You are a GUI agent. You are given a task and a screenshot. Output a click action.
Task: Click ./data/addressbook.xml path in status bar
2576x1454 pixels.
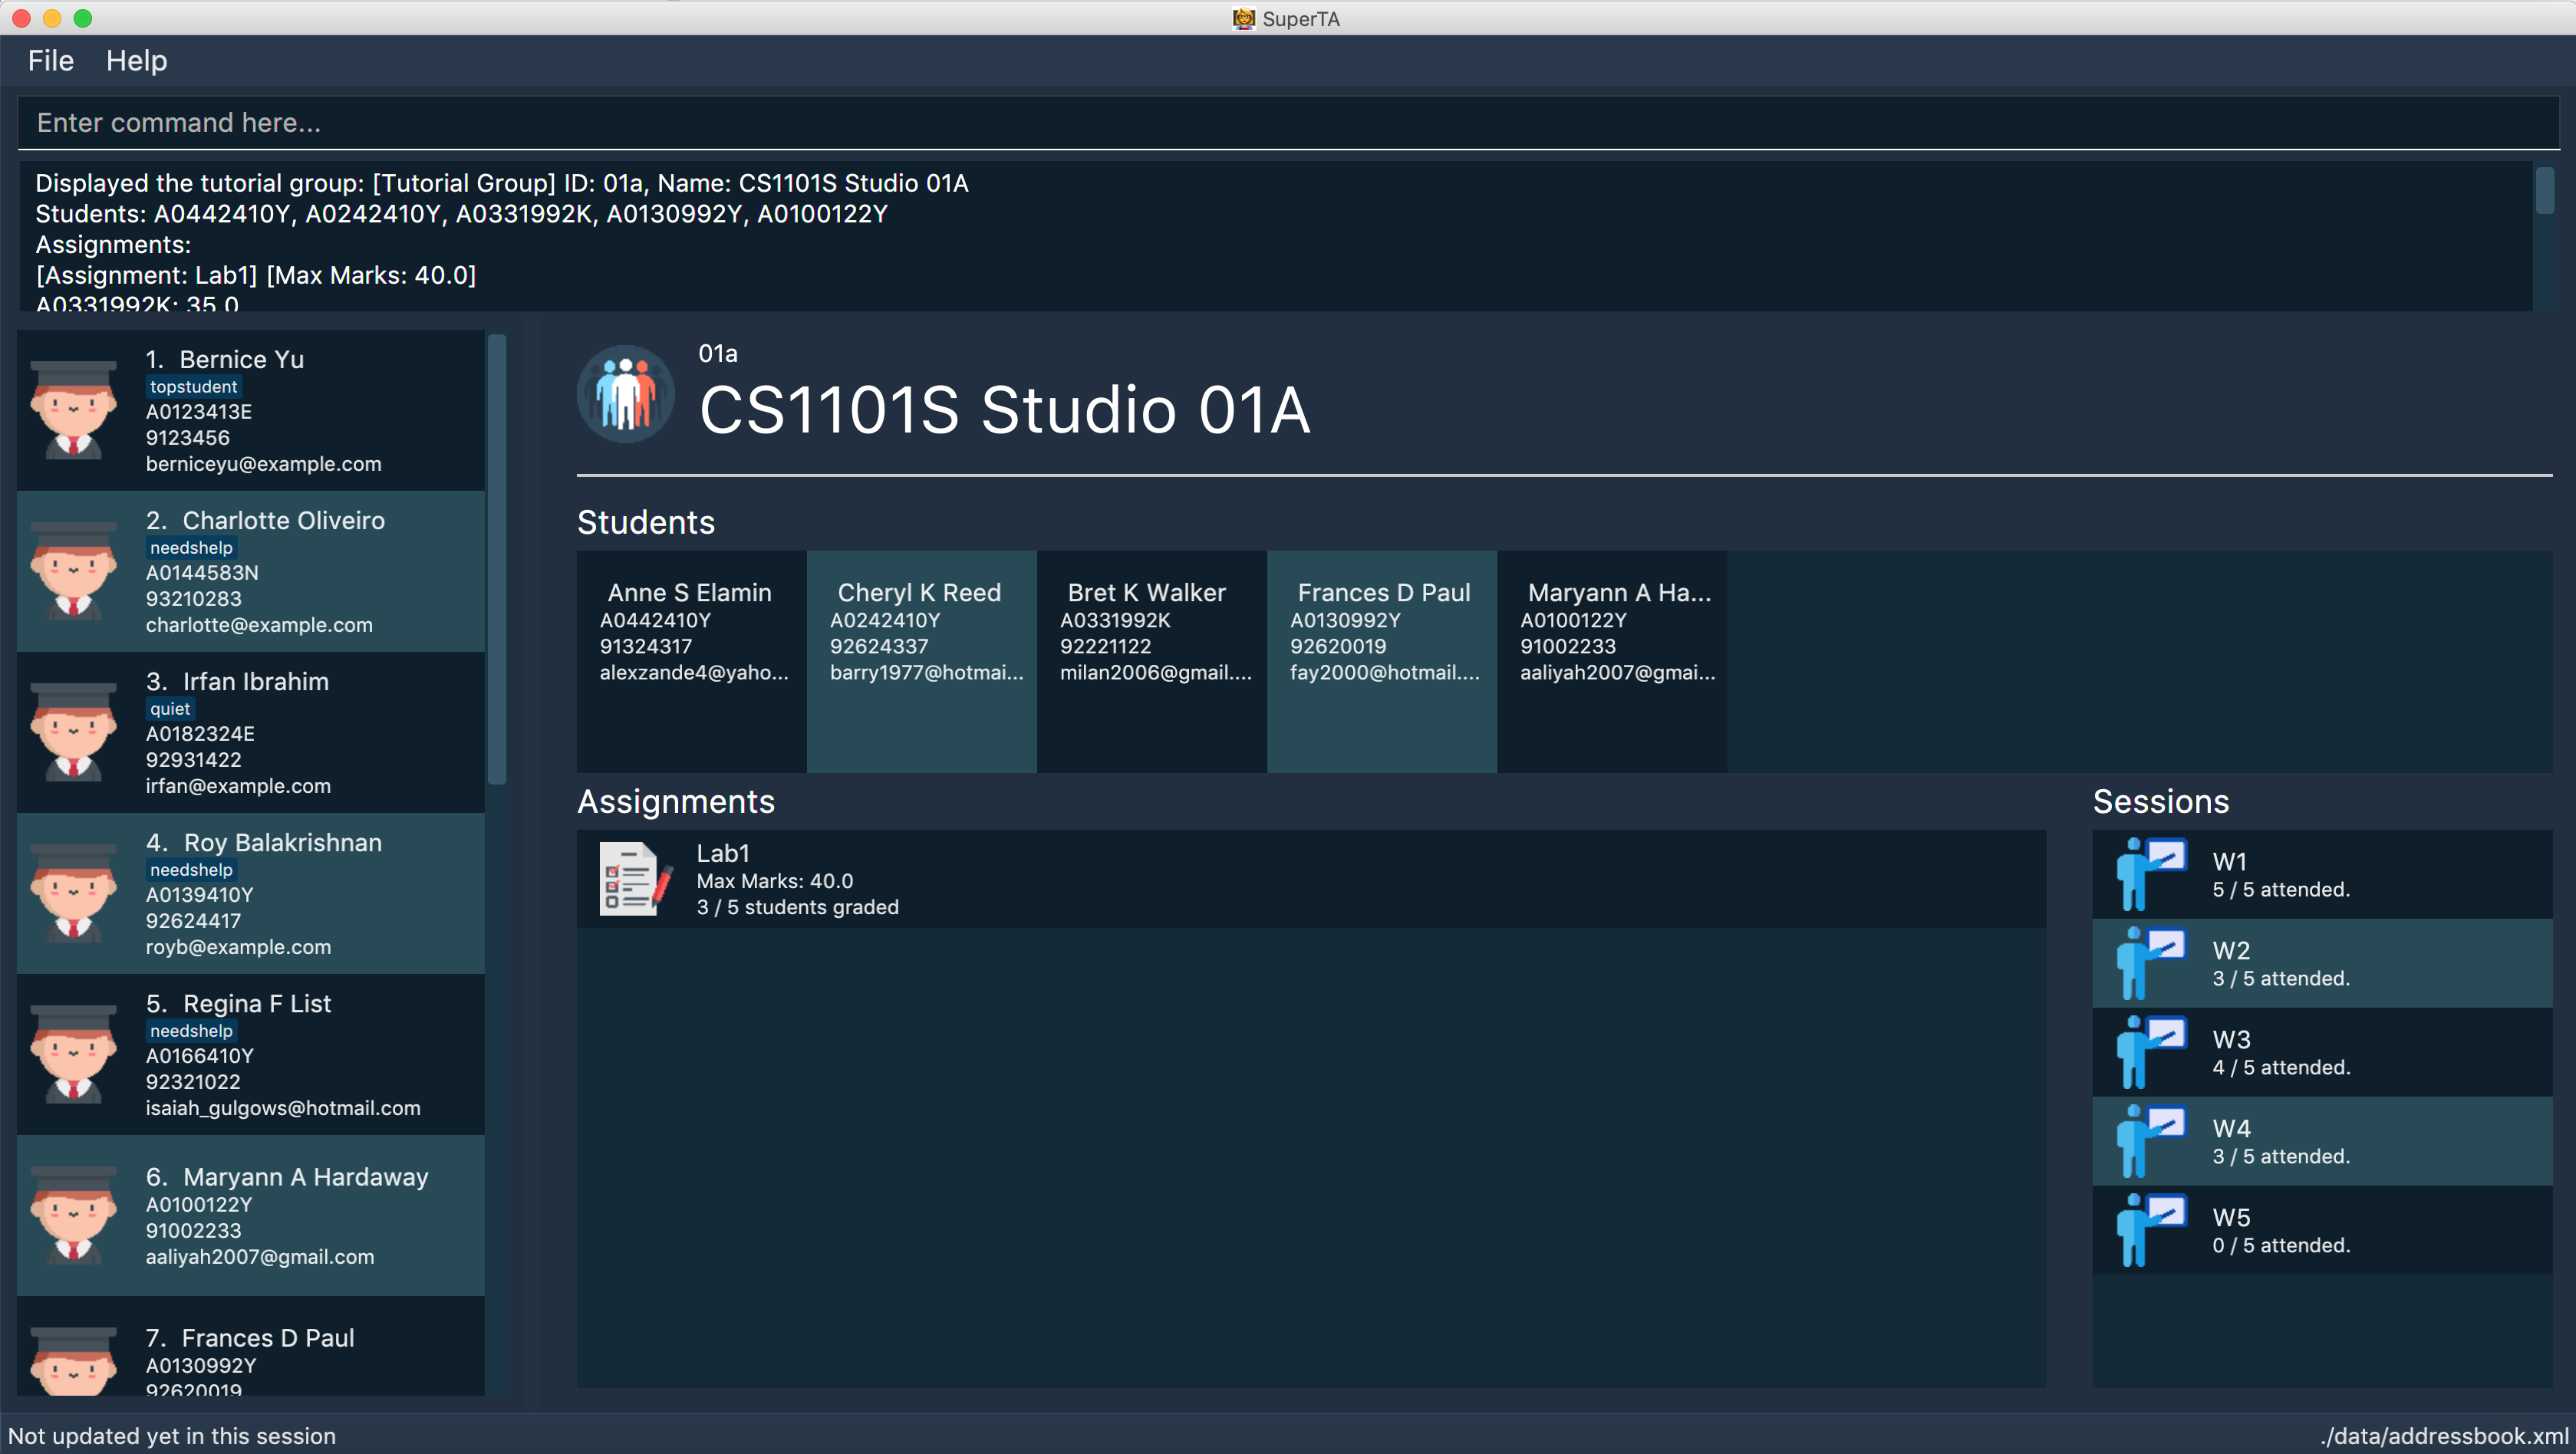(x=2443, y=1436)
